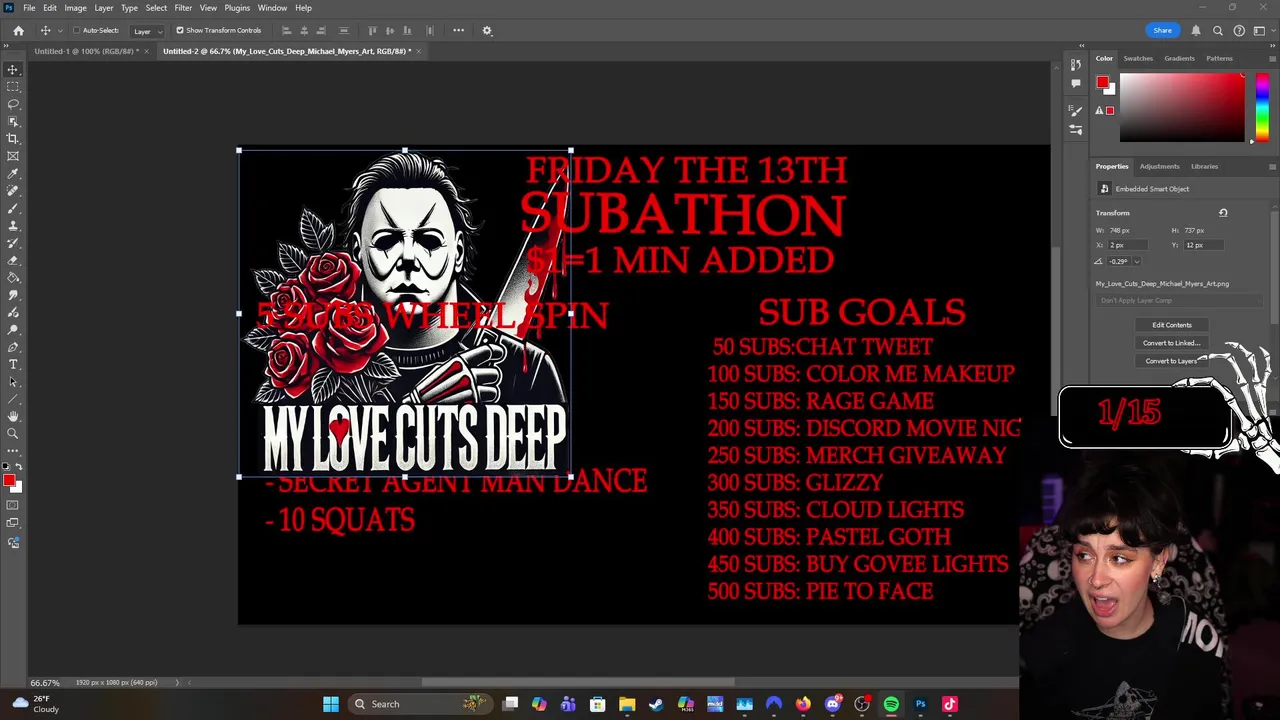Switch to the Libraries tab
The height and width of the screenshot is (720, 1280).
[x=1204, y=166]
